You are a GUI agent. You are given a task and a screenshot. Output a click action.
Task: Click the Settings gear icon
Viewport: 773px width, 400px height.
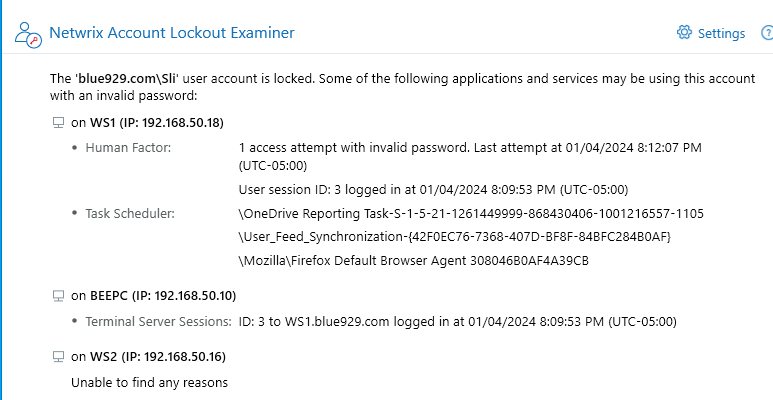pyautogui.click(x=684, y=33)
